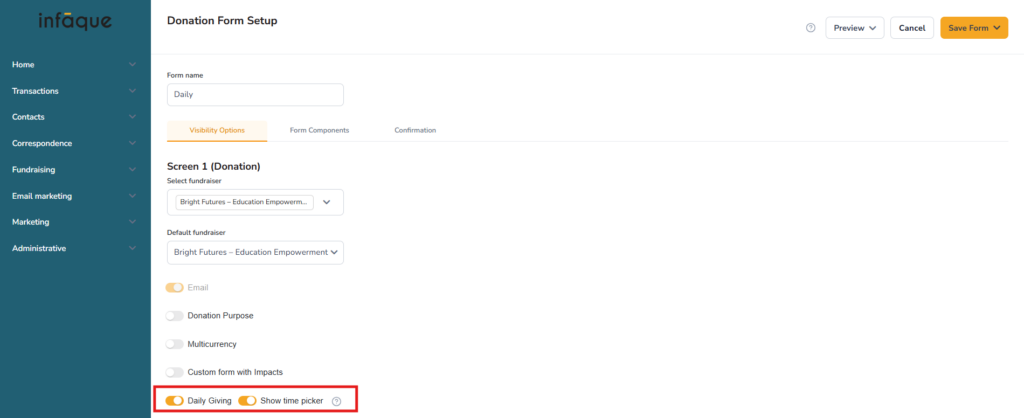Switch to the Form Components tab
Viewport: 1024px width, 418px height.
coord(319,131)
